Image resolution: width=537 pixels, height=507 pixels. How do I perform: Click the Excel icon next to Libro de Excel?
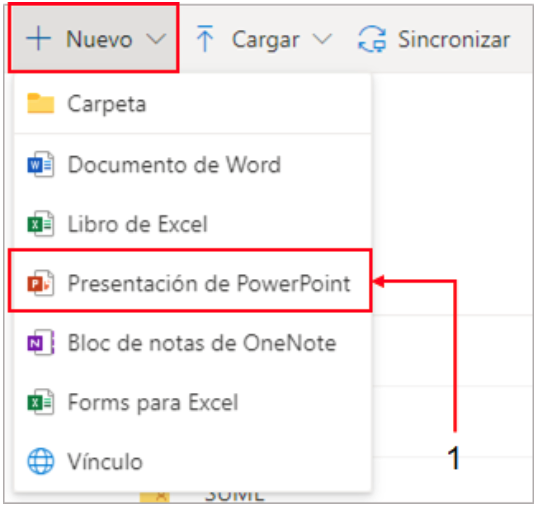[41, 224]
